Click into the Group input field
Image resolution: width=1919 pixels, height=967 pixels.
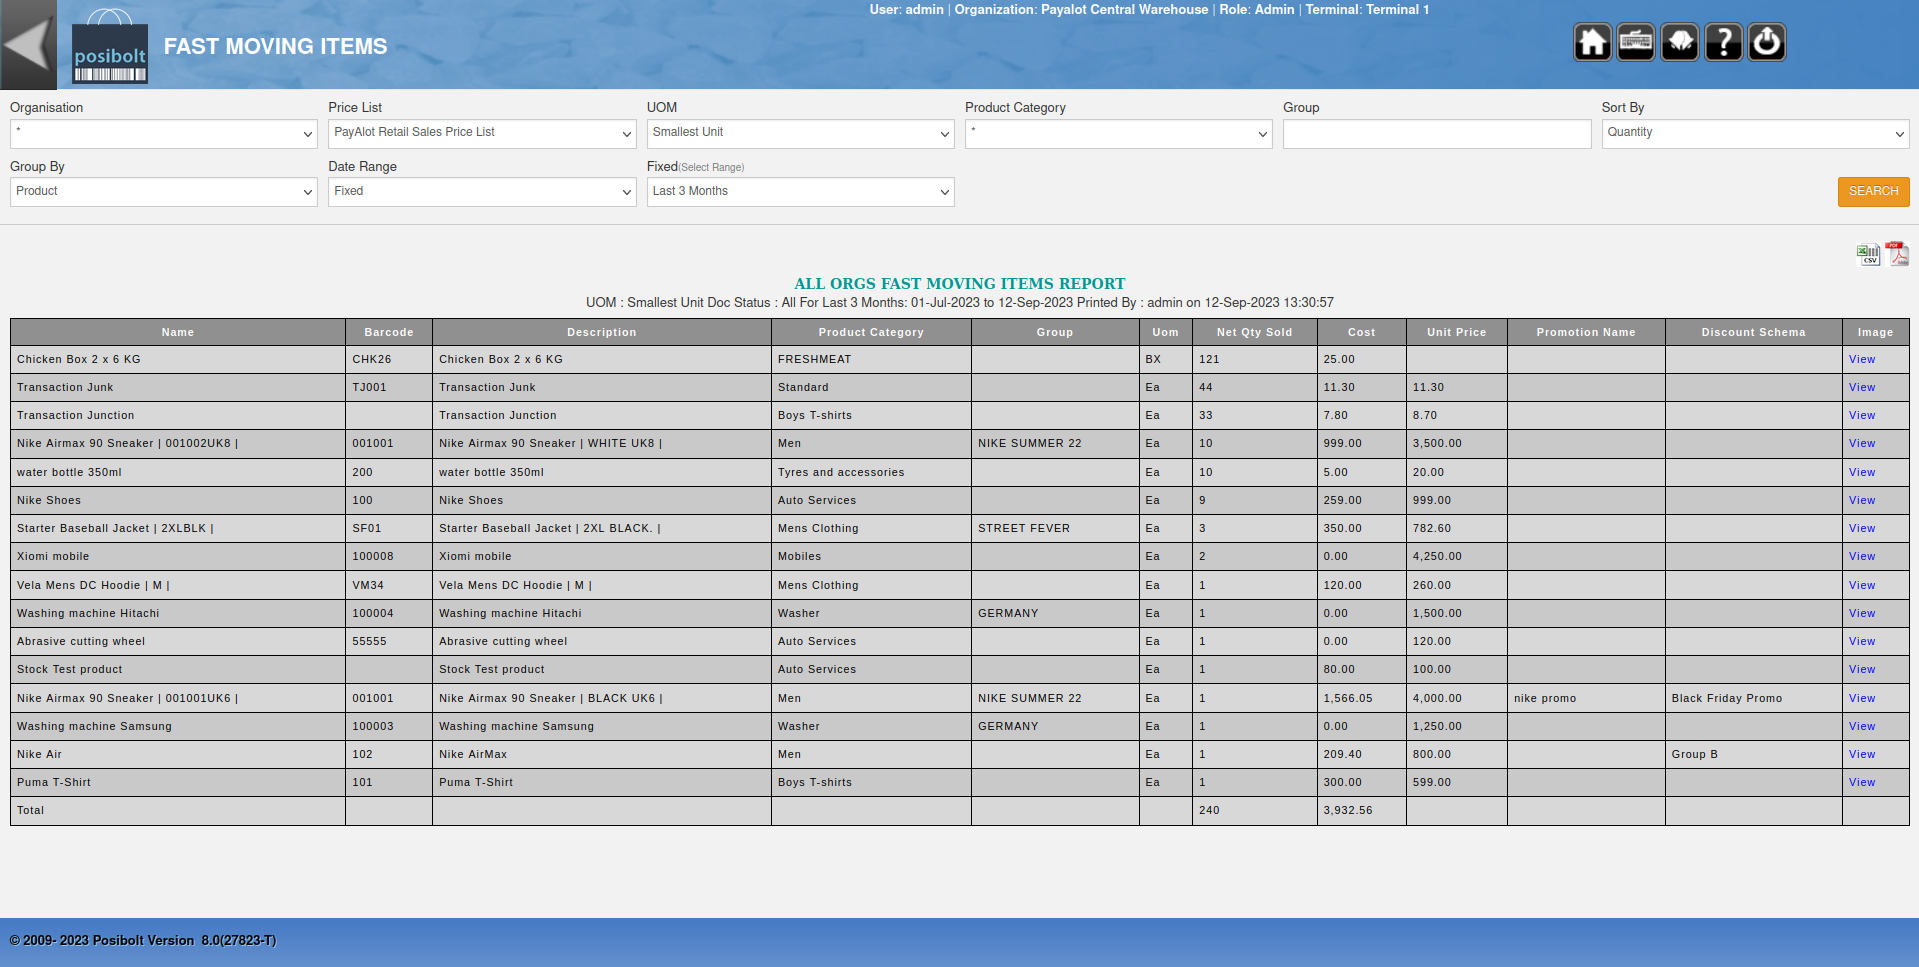coord(1437,134)
